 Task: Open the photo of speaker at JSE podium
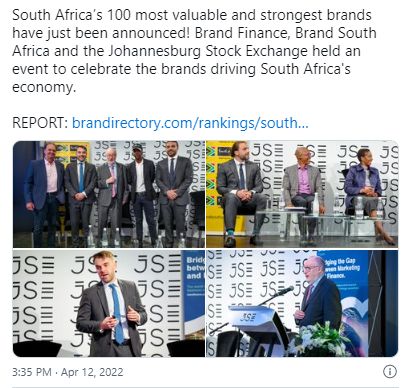[x=302, y=303]
